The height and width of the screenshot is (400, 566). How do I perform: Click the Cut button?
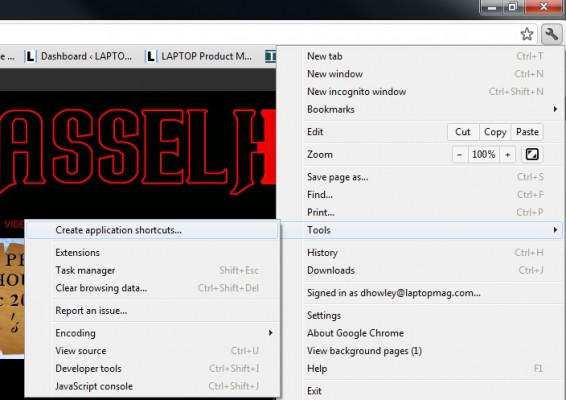(x=463, y=132)
